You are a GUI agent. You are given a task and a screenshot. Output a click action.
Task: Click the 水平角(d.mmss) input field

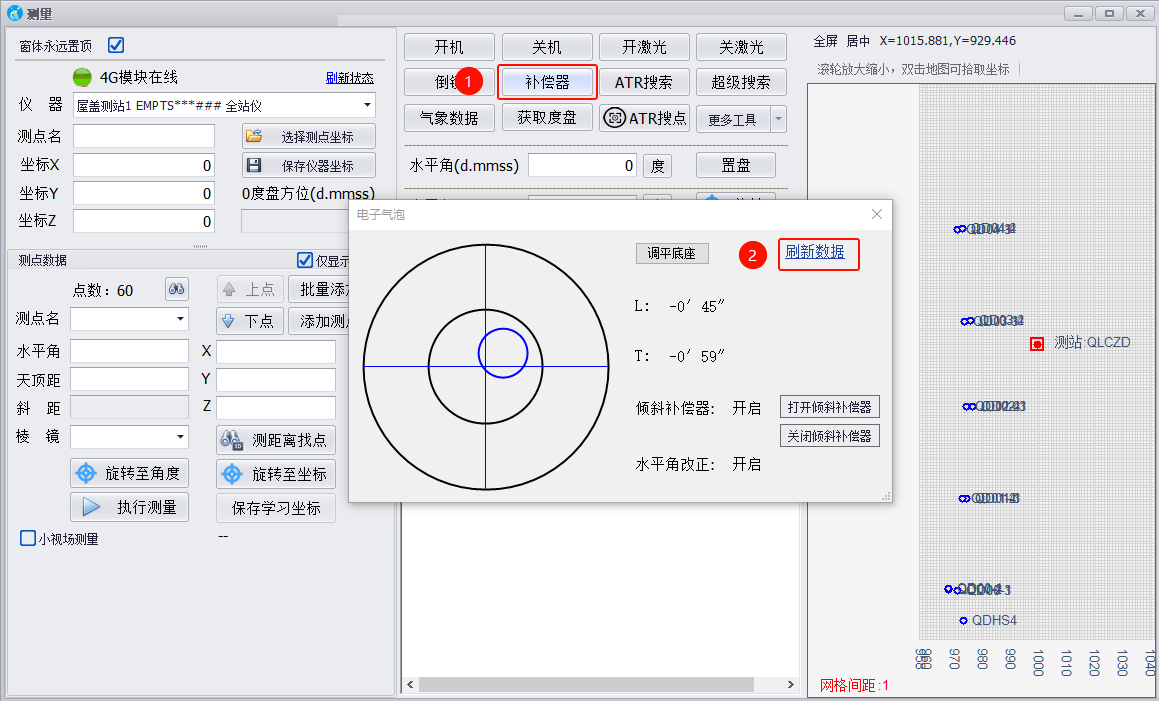click(582, 166)
